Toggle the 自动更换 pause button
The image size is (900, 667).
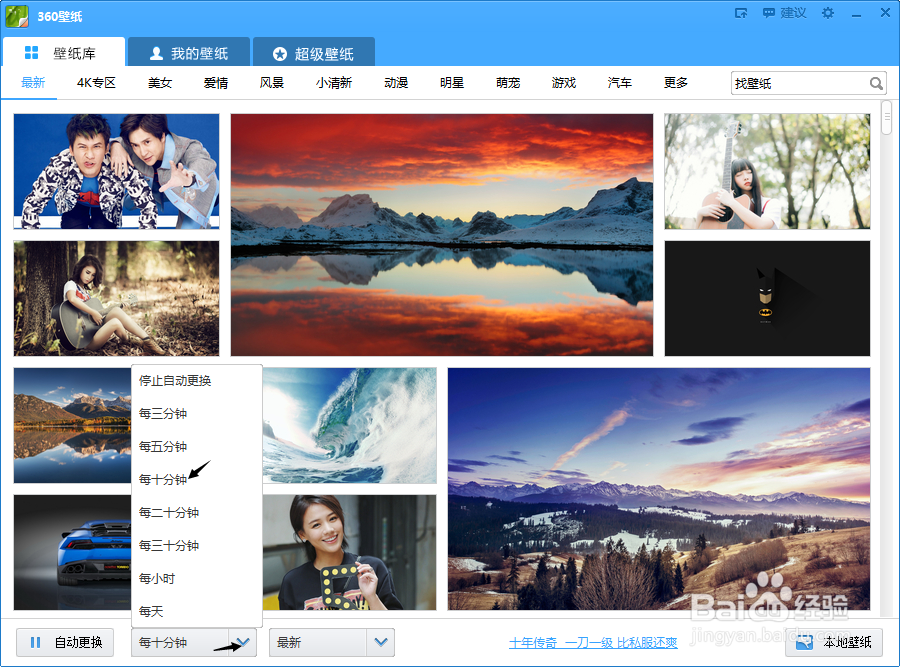pos(65,642)
